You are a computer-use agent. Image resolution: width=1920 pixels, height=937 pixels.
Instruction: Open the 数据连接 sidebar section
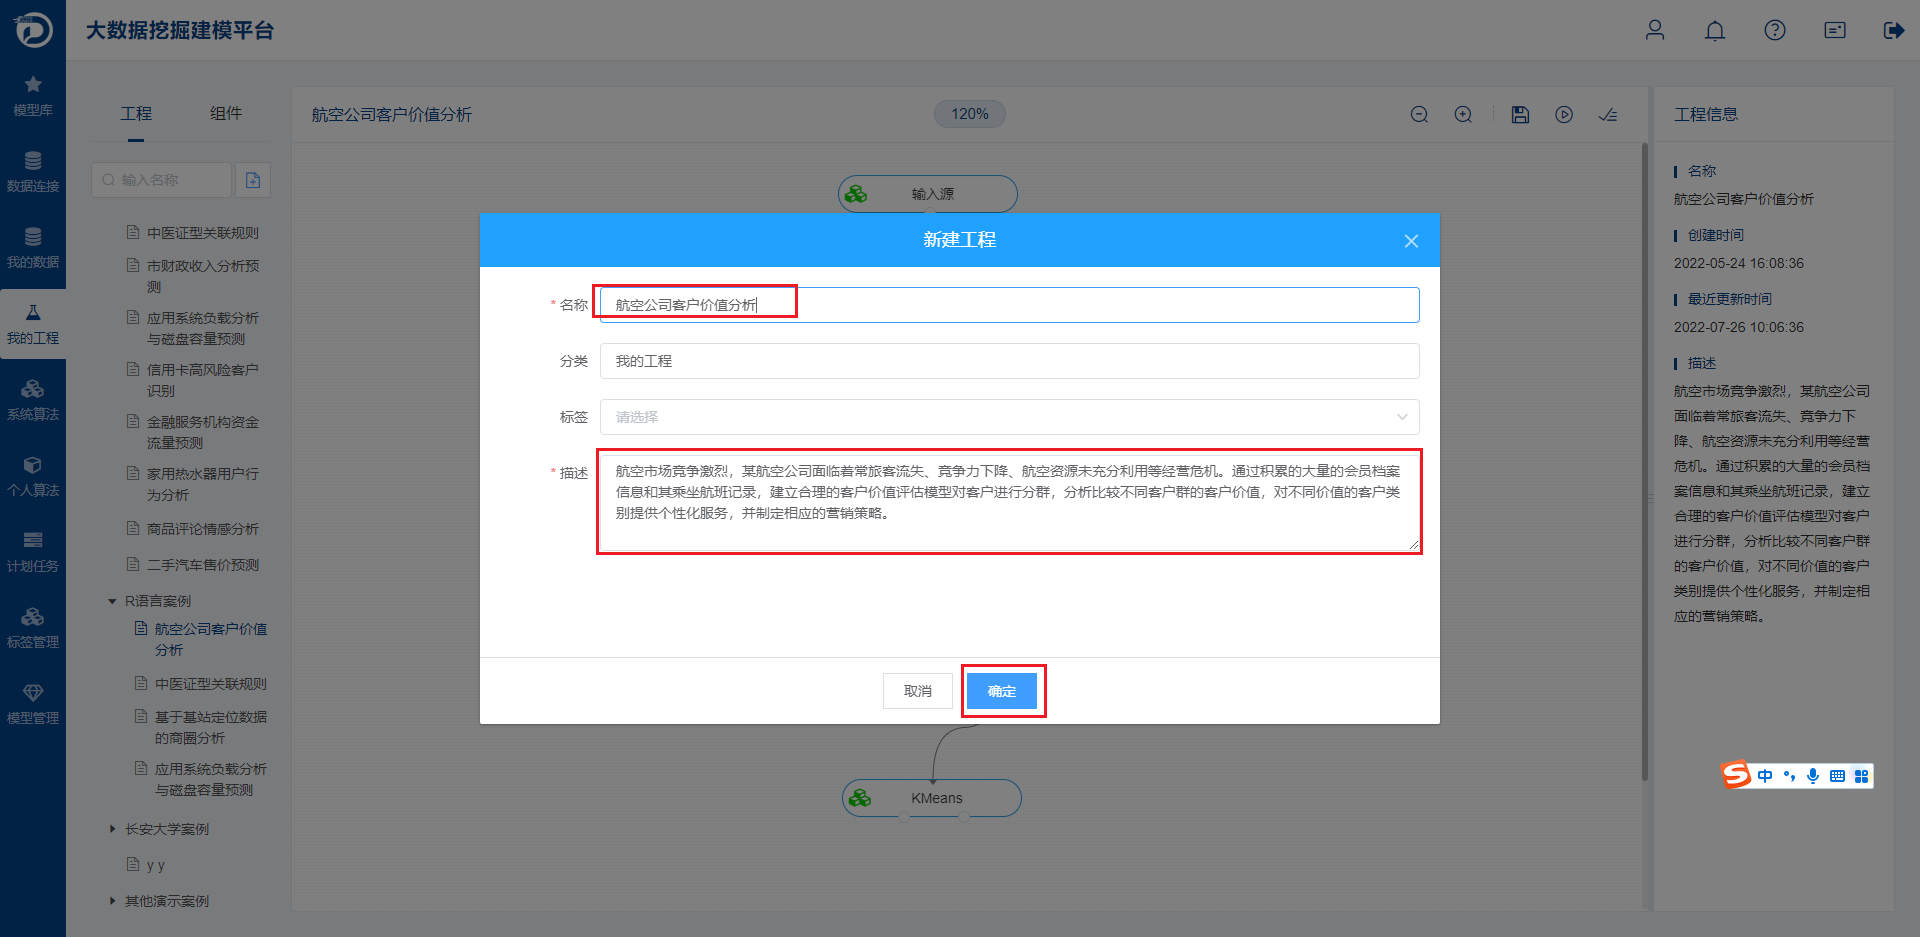33,173
